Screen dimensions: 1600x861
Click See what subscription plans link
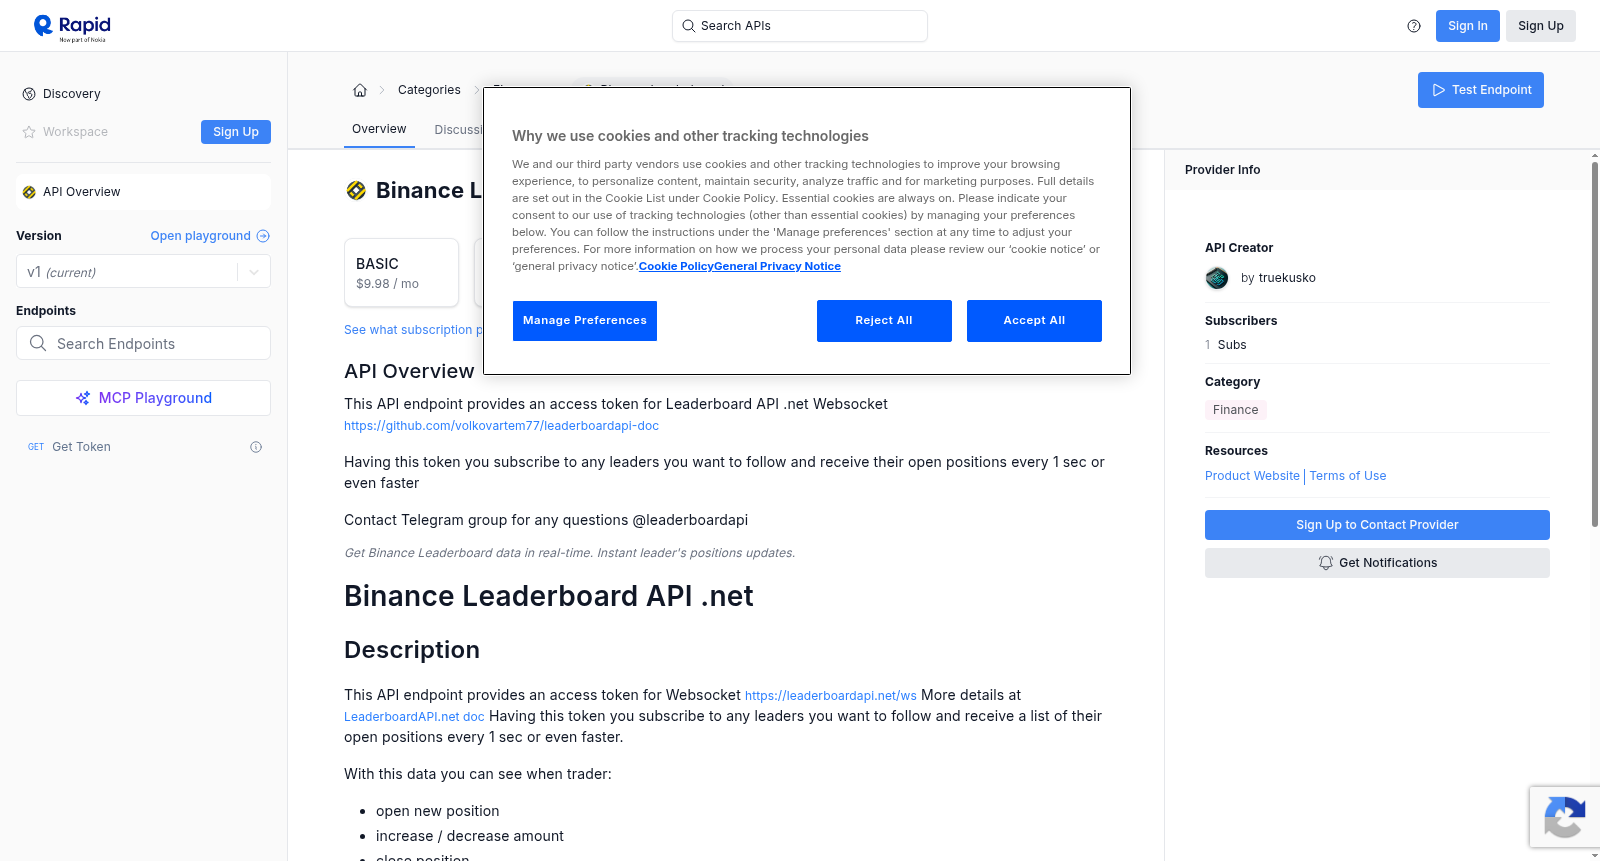coord(413,330)
